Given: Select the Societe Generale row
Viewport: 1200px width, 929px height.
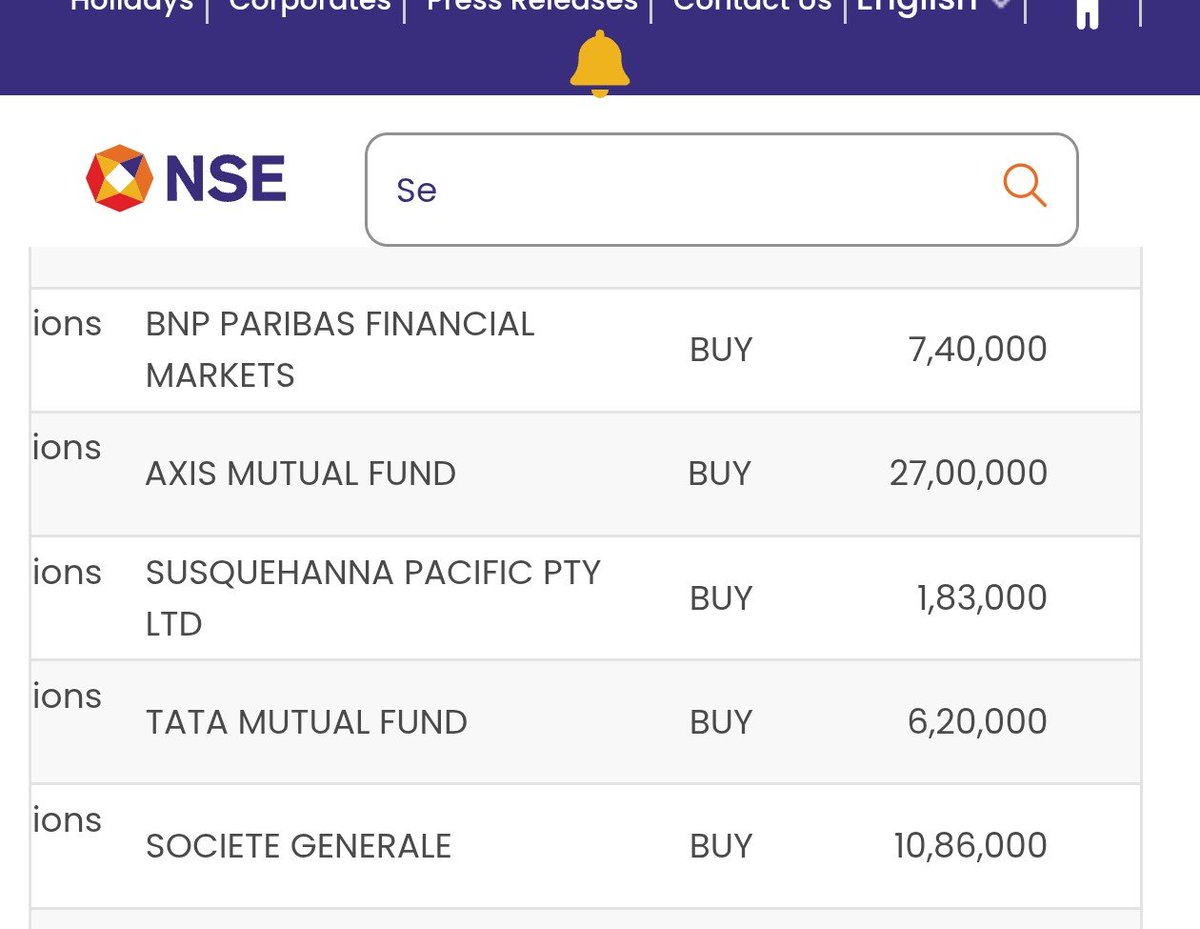Looking at the screenshot, I should [586, 846].
